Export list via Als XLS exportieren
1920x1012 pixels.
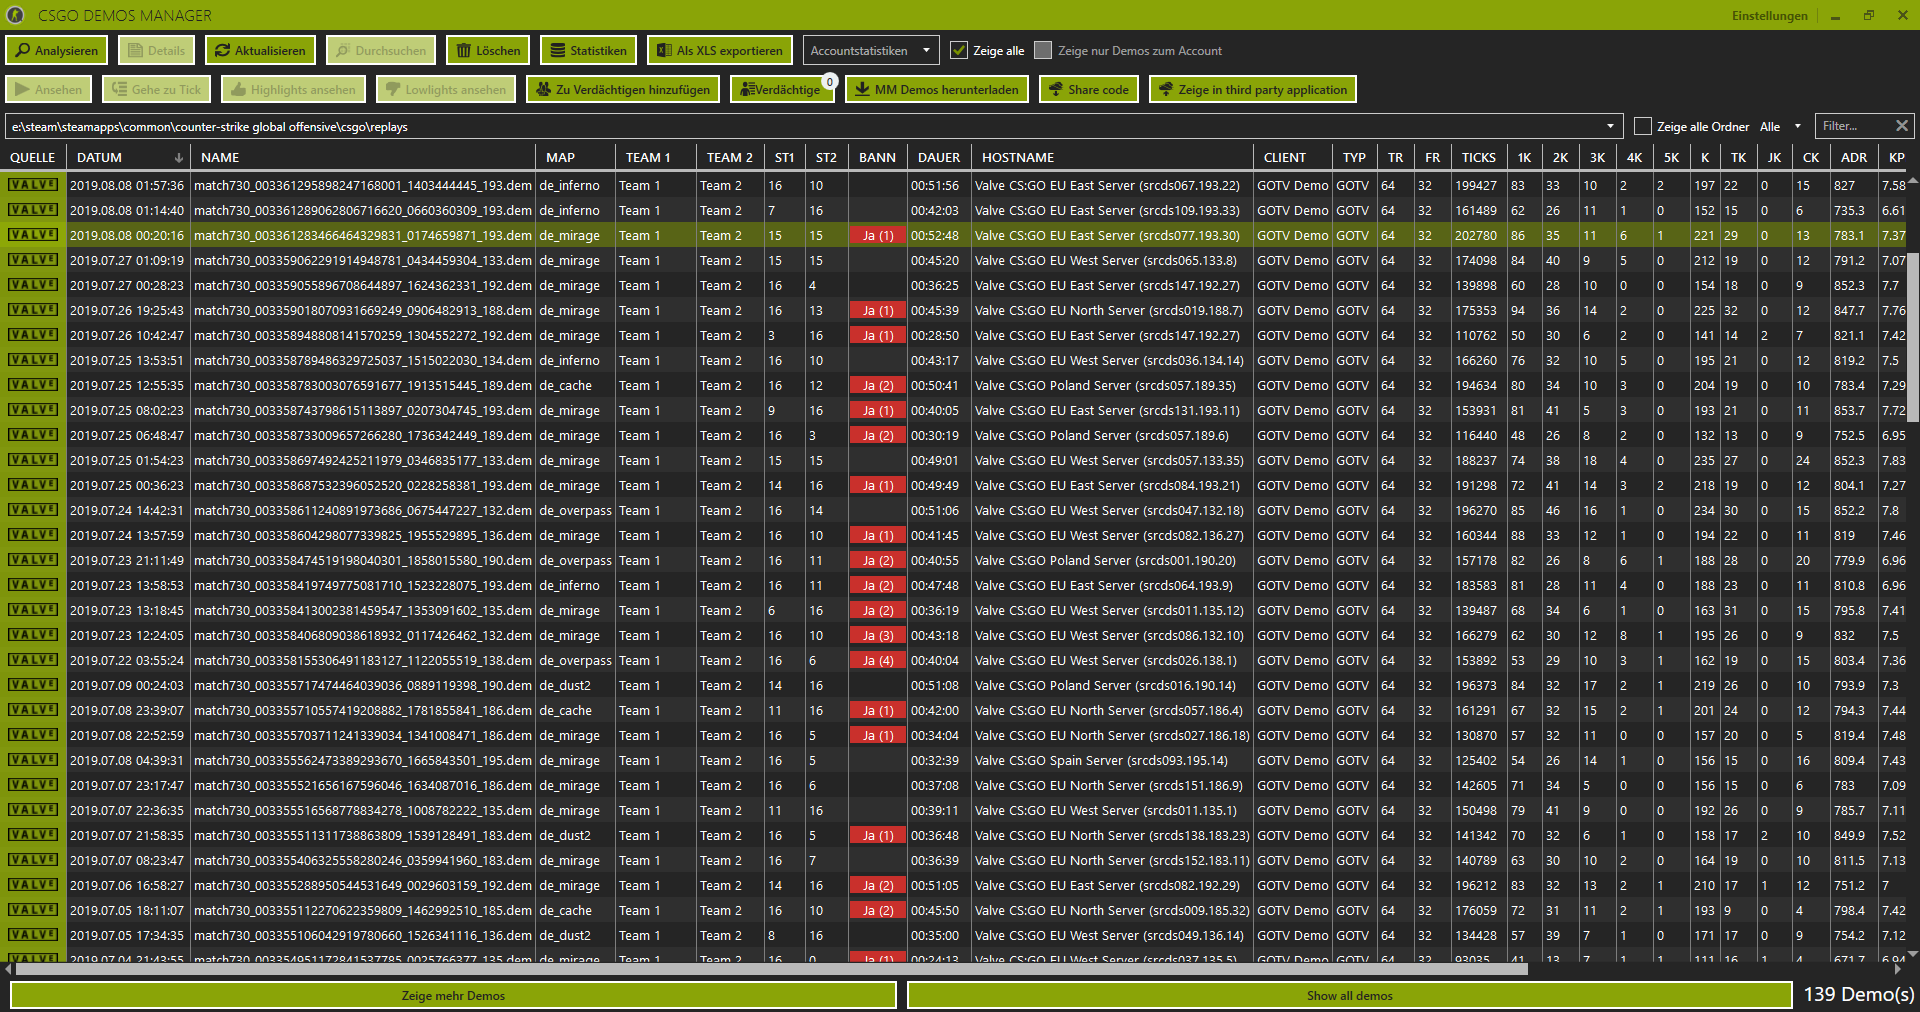(720, 50)
